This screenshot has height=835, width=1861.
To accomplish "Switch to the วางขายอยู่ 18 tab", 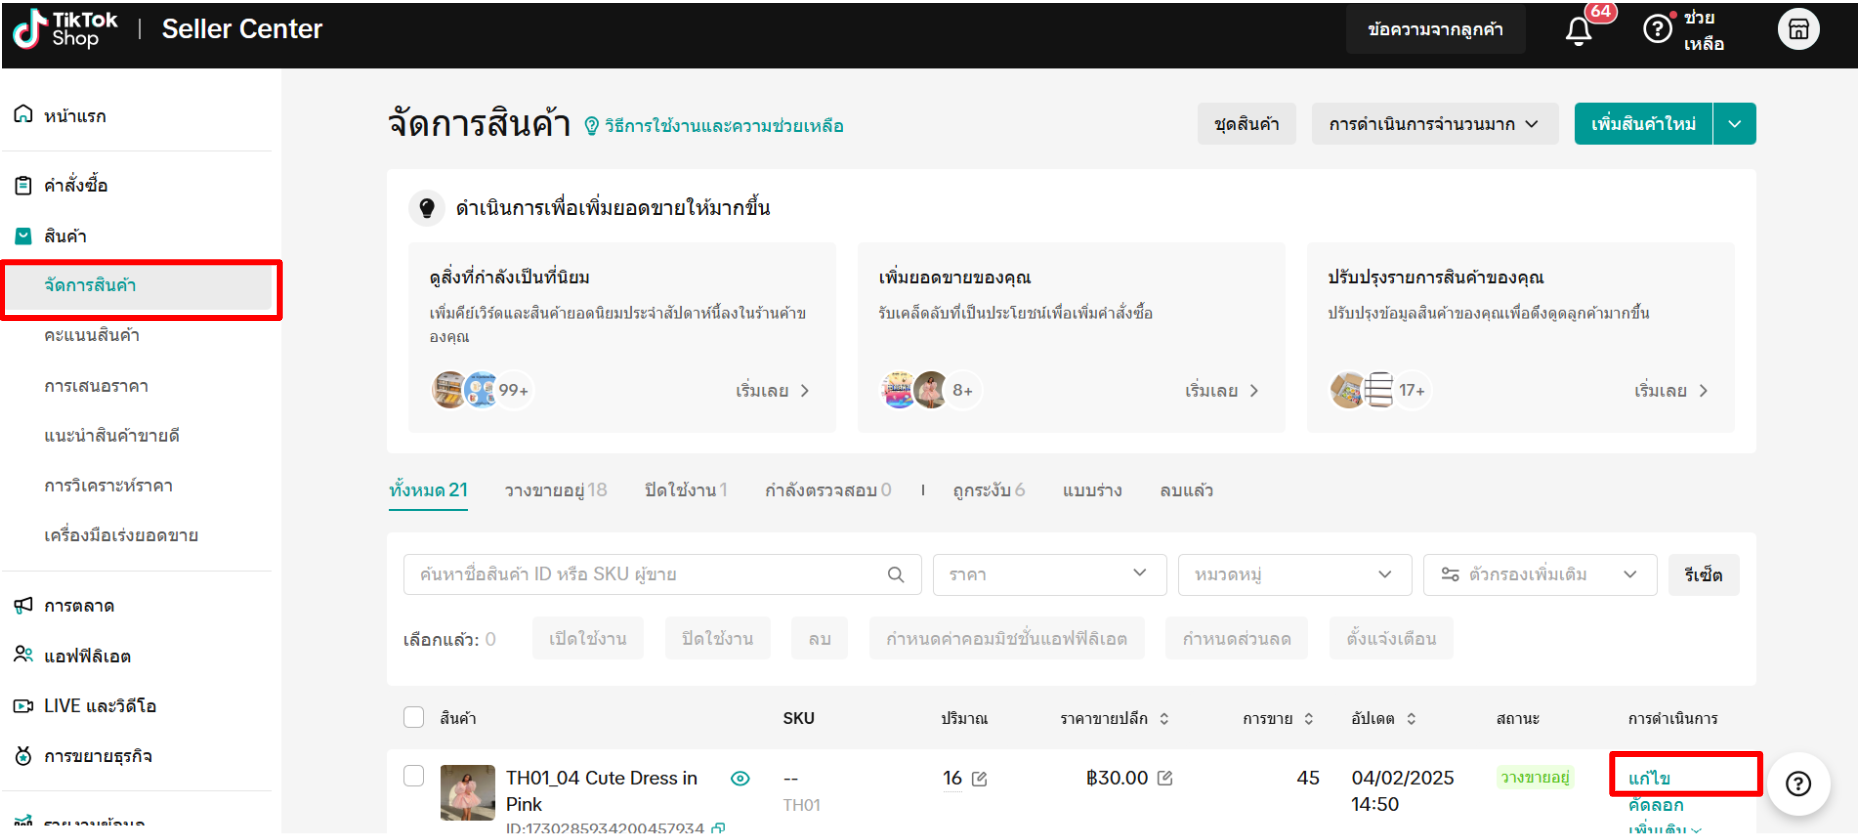I will point(555,490).
